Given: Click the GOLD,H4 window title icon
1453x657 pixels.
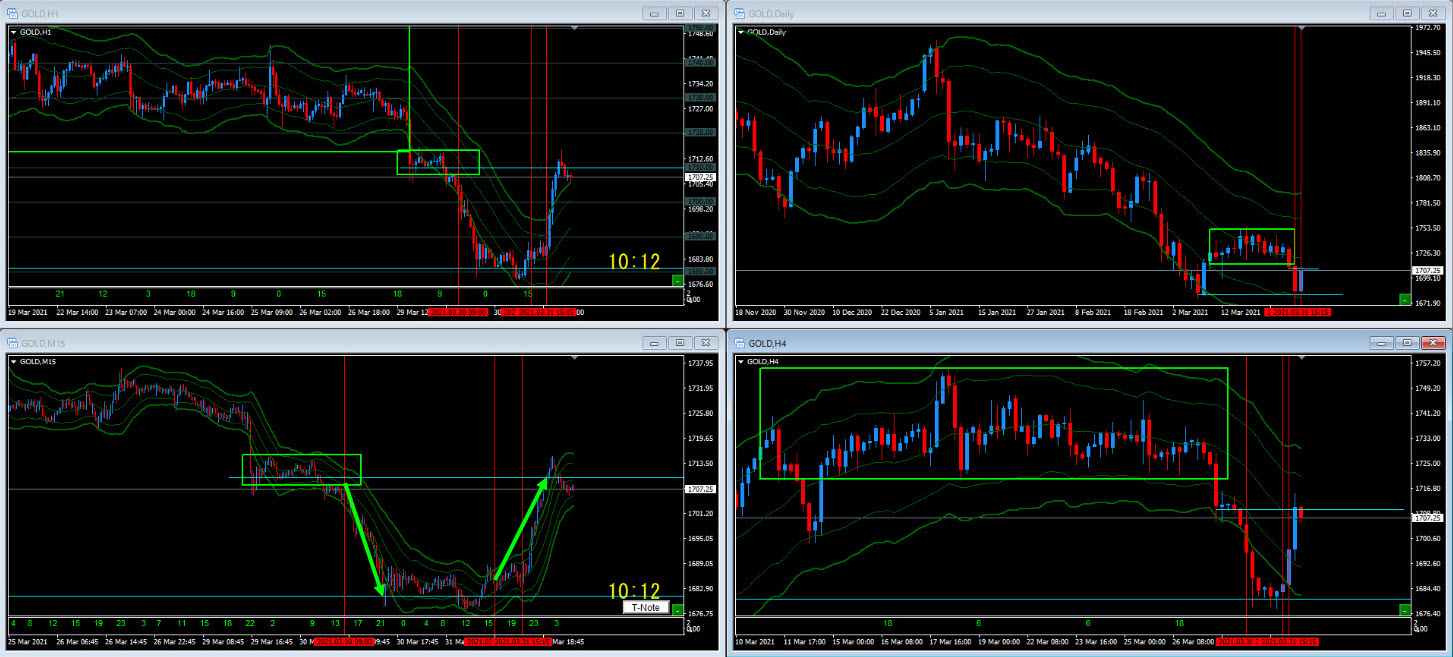Looking at the screenshot, I should point(740,342).
